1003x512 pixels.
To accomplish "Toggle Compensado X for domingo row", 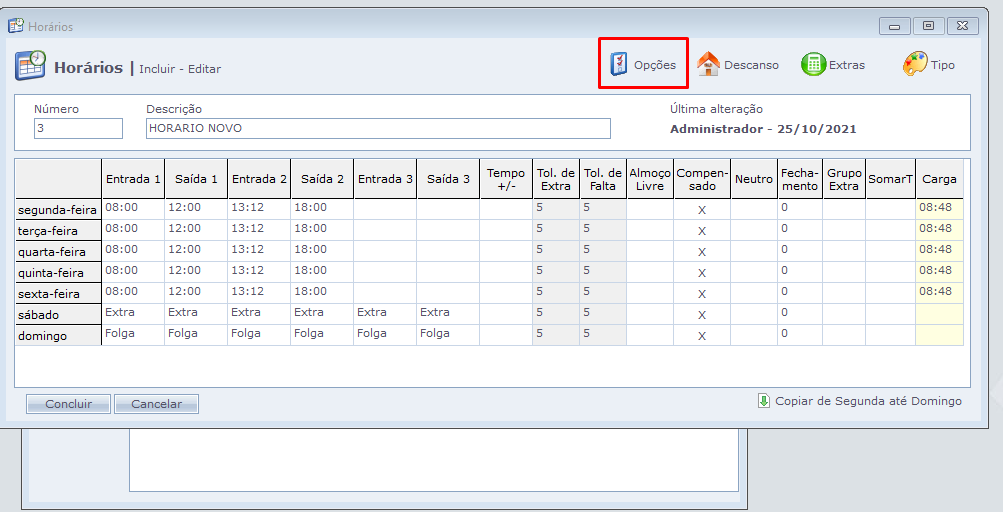I will [702, 336].
